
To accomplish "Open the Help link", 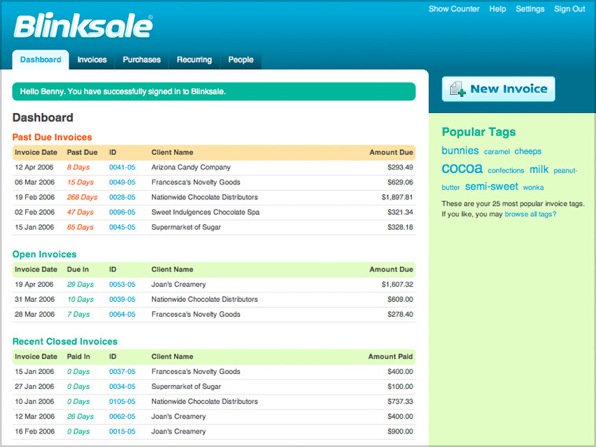I will pos(498,9).
